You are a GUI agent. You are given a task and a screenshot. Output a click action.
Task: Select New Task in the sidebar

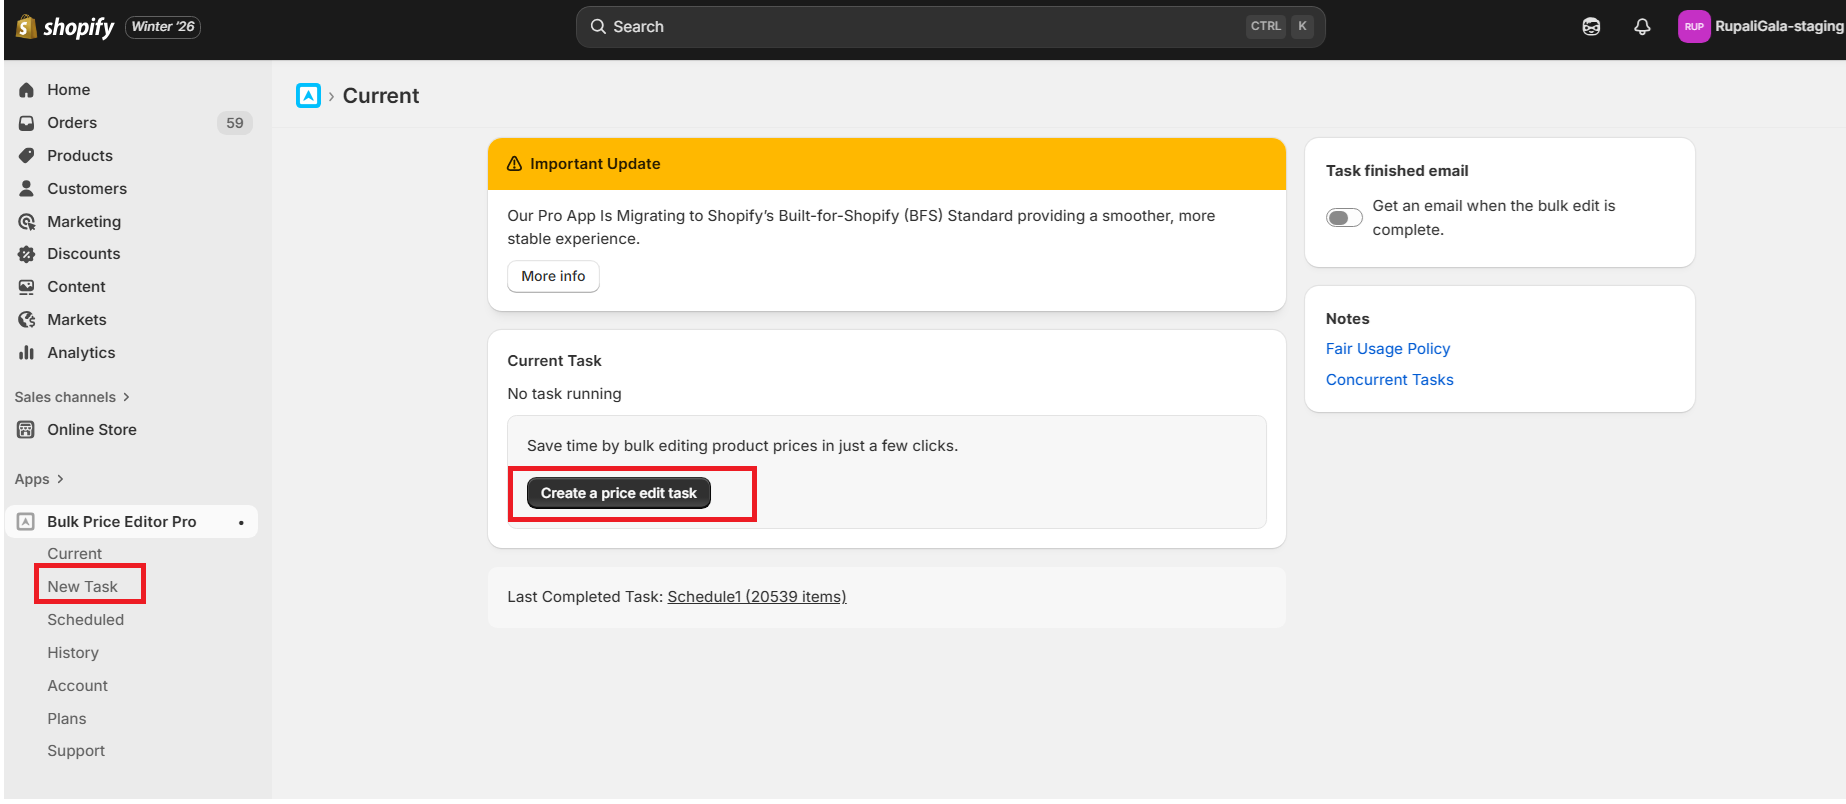coord(83,587)
